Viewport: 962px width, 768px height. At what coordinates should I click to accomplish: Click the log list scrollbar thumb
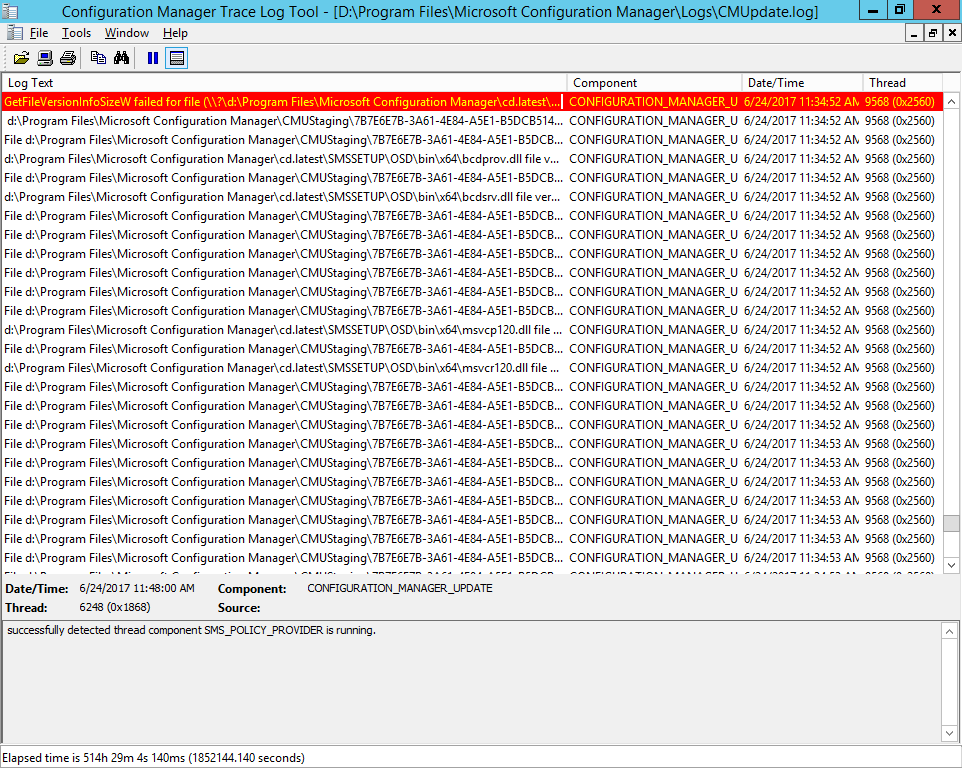[952, 523]
